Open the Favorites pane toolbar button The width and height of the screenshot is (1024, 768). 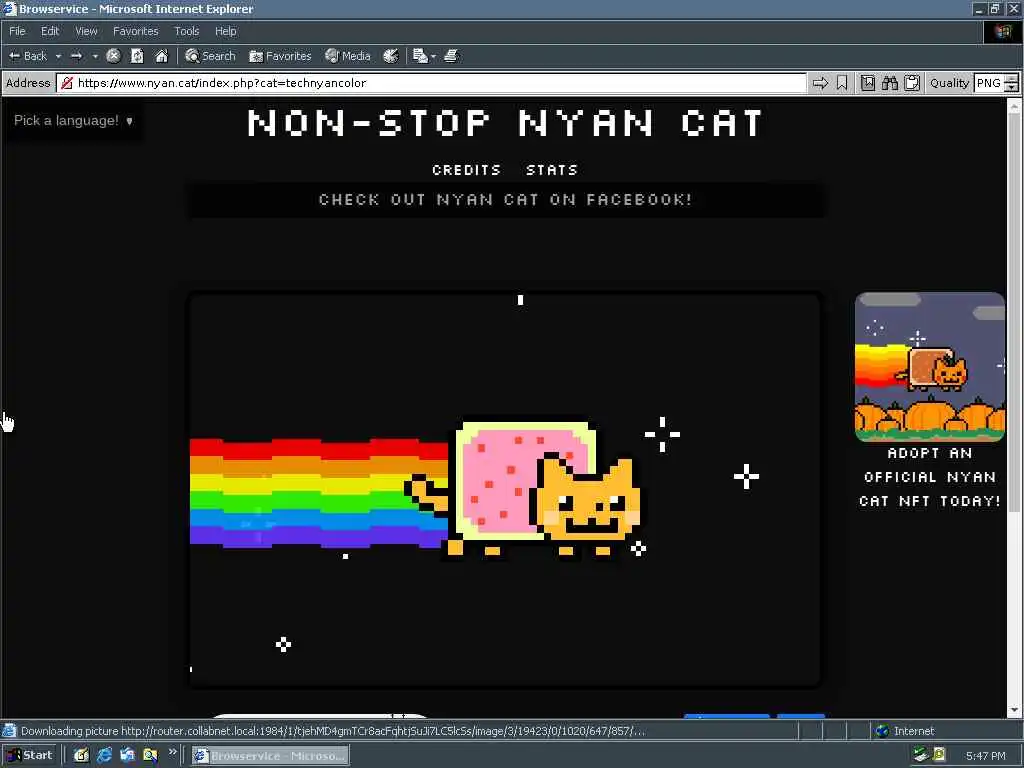point(280,56)
